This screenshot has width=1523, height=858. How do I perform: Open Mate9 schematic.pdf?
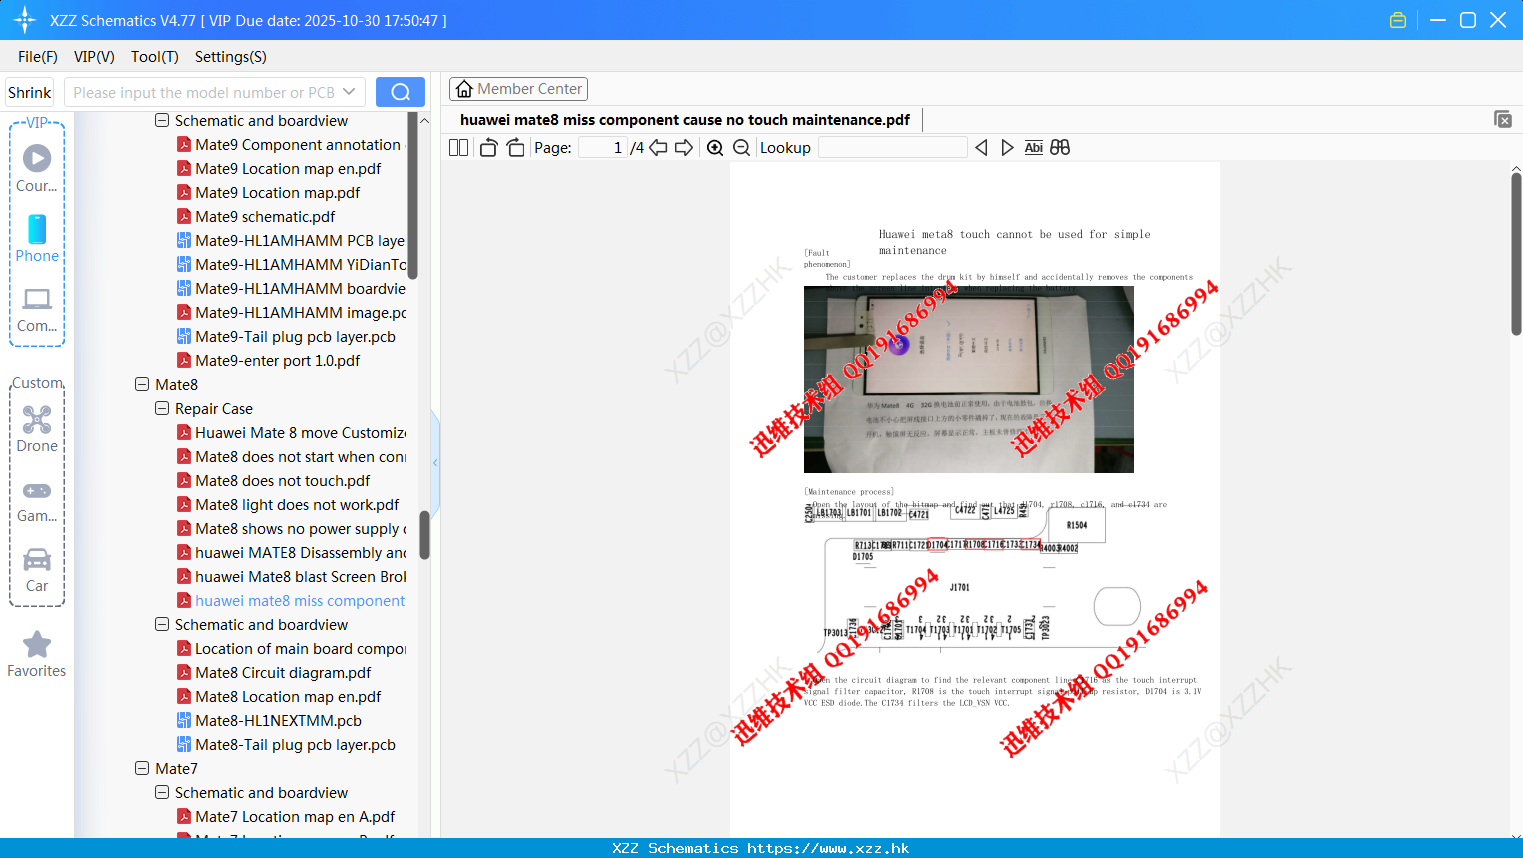click(x=265, y=216)
